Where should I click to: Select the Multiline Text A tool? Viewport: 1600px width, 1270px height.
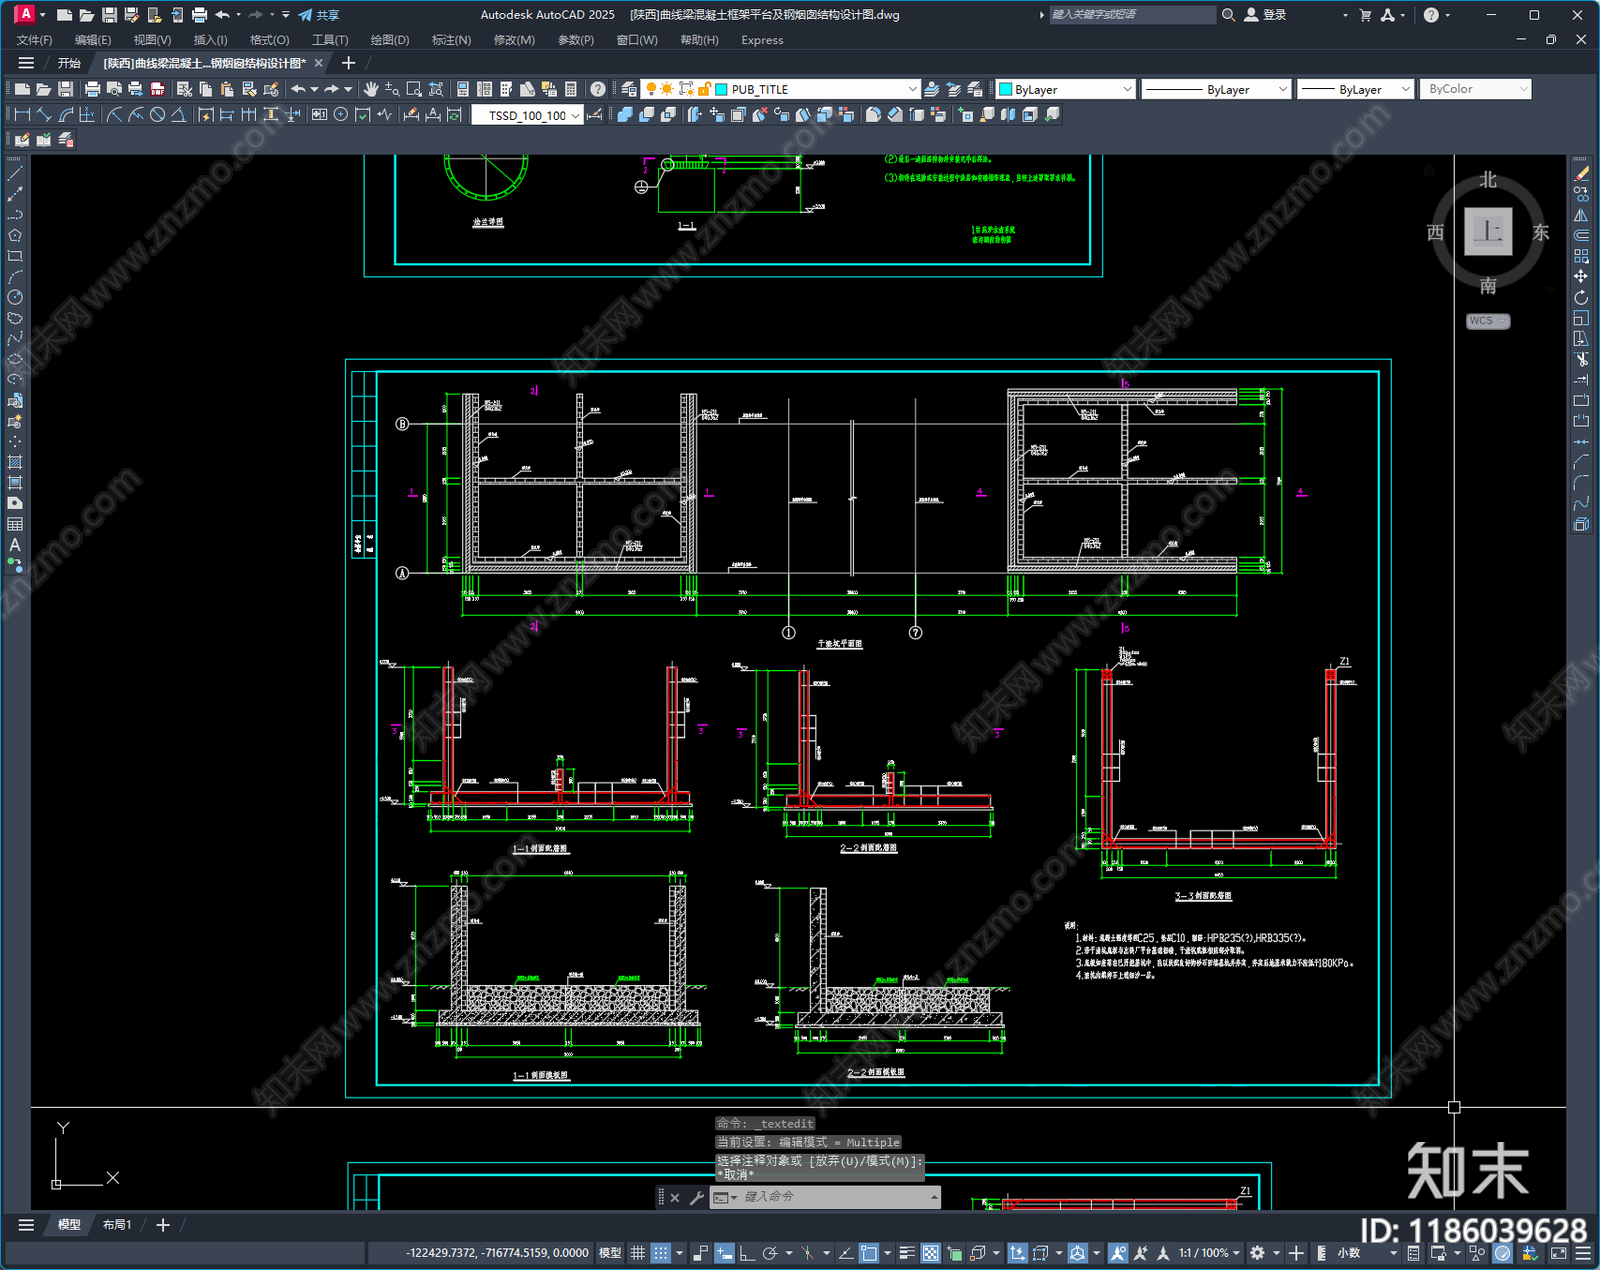[15, 545]
